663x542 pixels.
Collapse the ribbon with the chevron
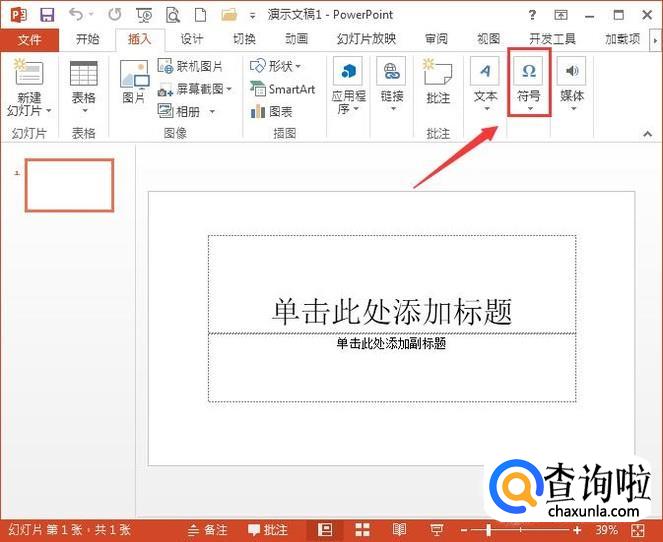[647, 134]
